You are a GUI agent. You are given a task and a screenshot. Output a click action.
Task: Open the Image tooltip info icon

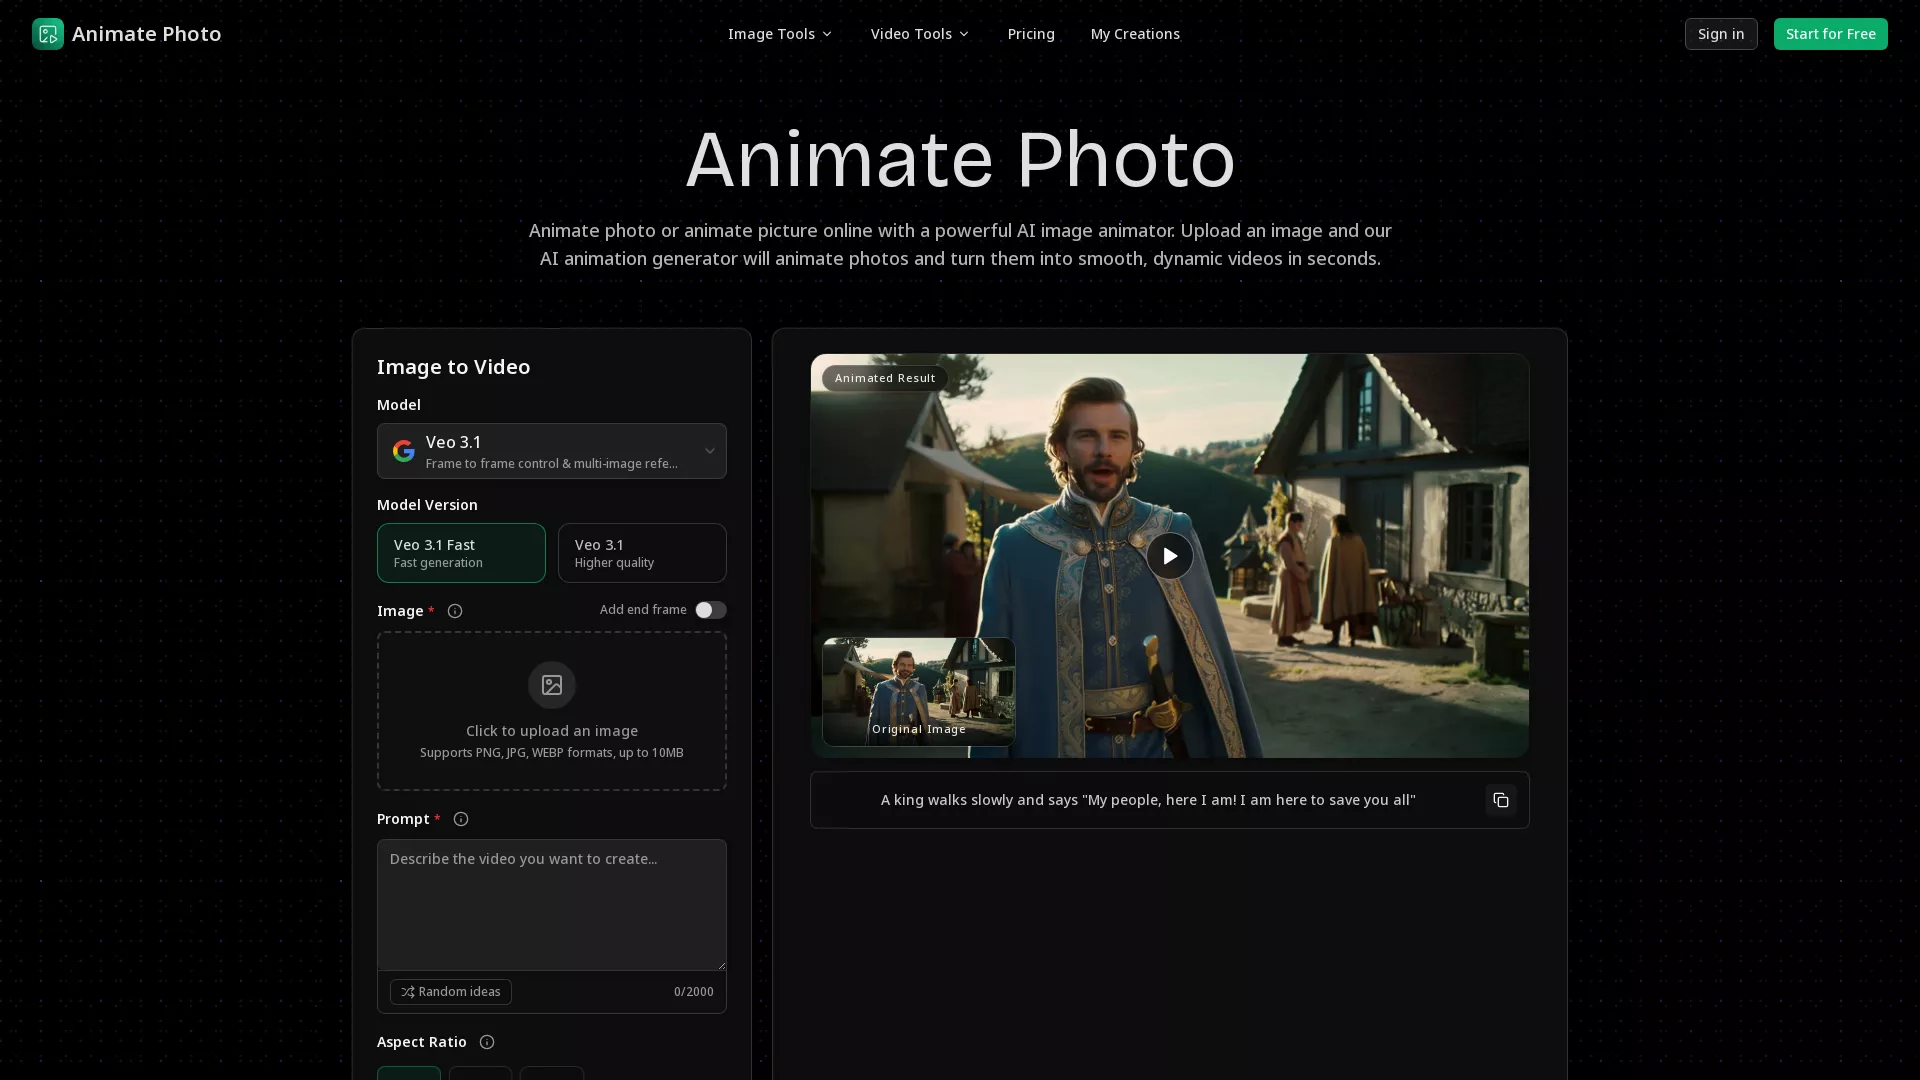click(x=455, y=611)
